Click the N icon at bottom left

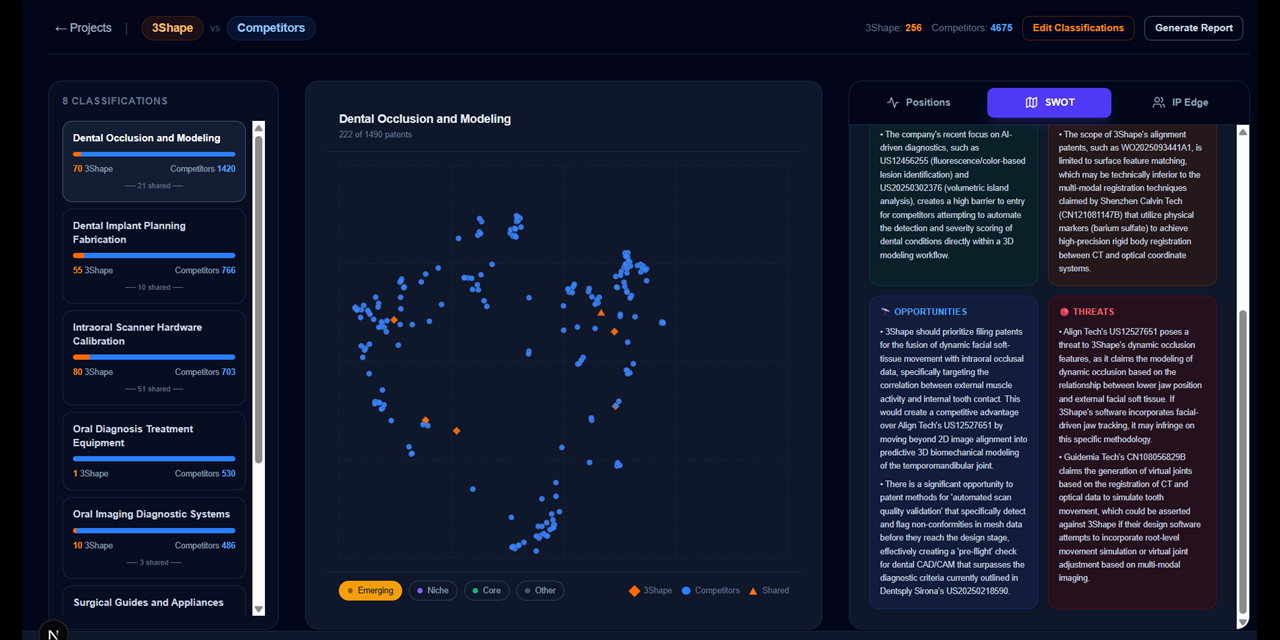click(x=52, y=632)
